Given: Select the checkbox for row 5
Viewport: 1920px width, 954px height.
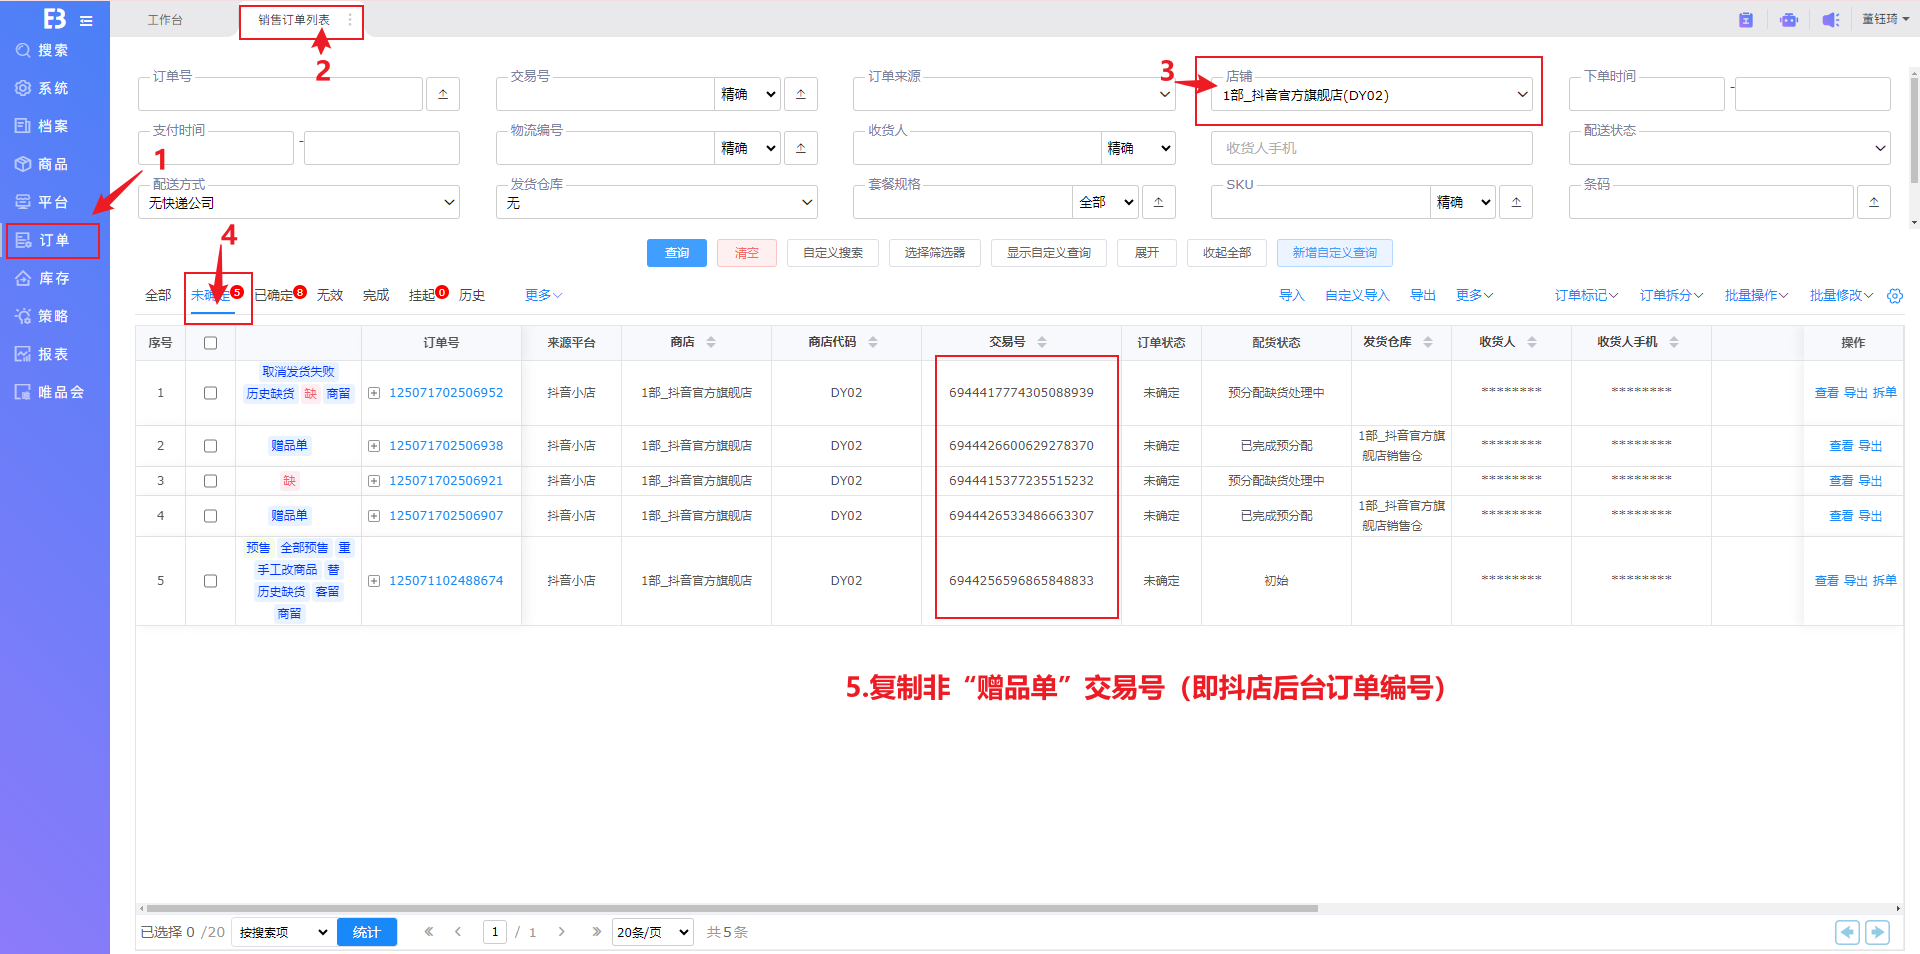Looking at the screenshot, I should click(x=210, y=581).
